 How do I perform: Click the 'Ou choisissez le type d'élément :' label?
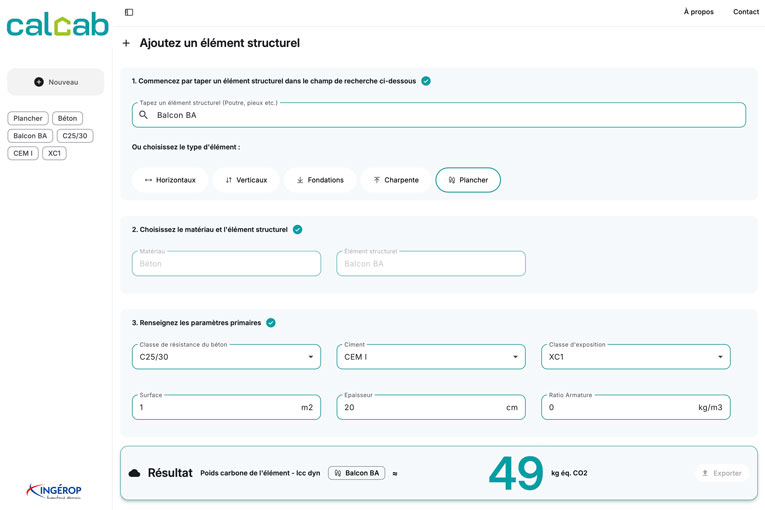[x=186, y=147]
